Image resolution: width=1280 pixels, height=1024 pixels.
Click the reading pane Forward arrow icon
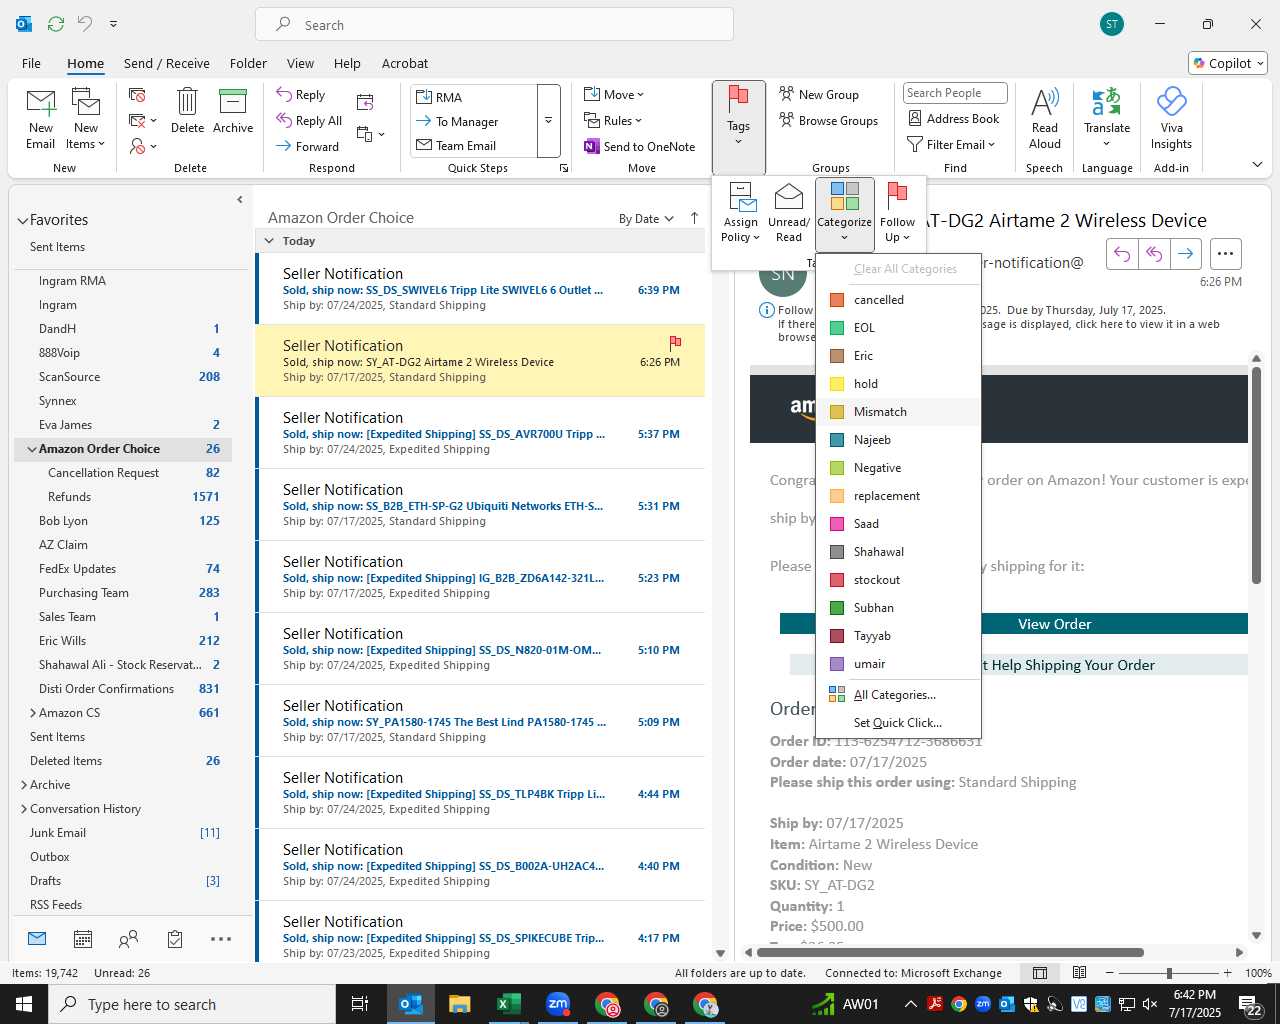pos(1186,254)
